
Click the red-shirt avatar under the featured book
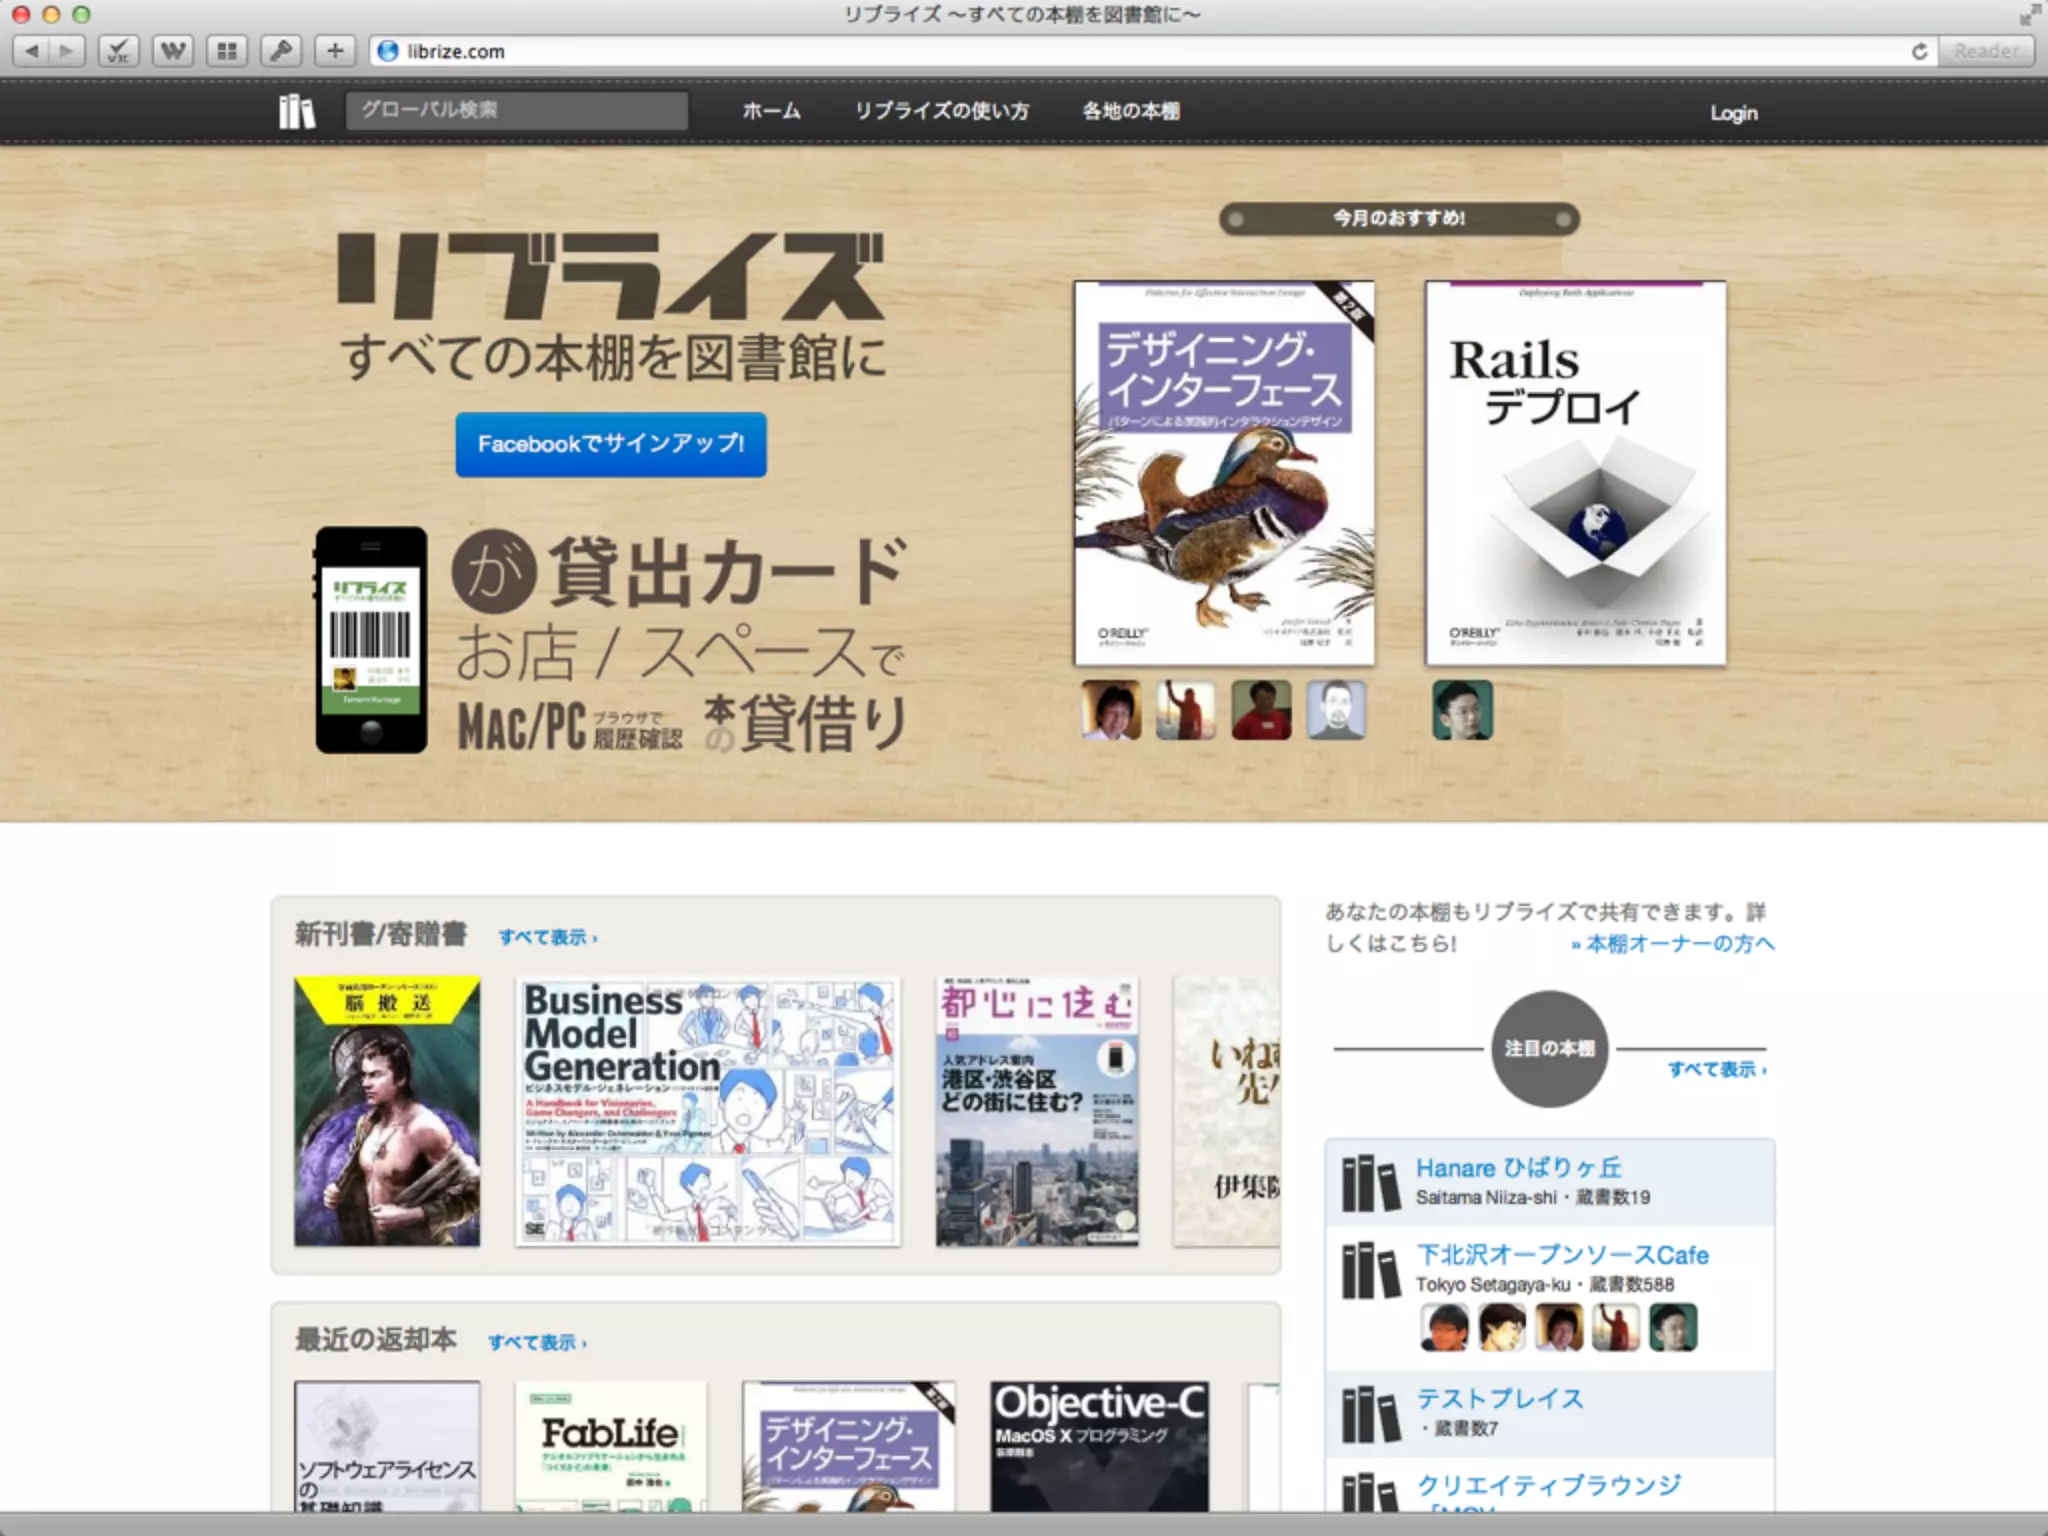pyautogui.click(x=1261, y=710)
